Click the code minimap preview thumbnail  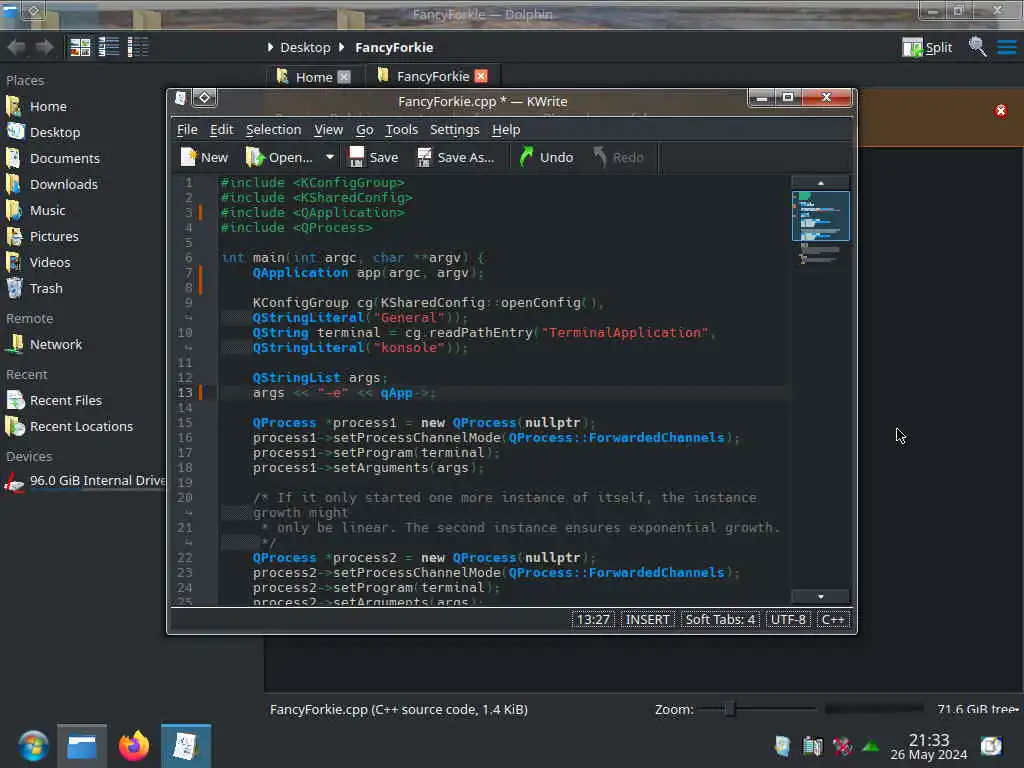pyautogui.click(x=820, y=216)
